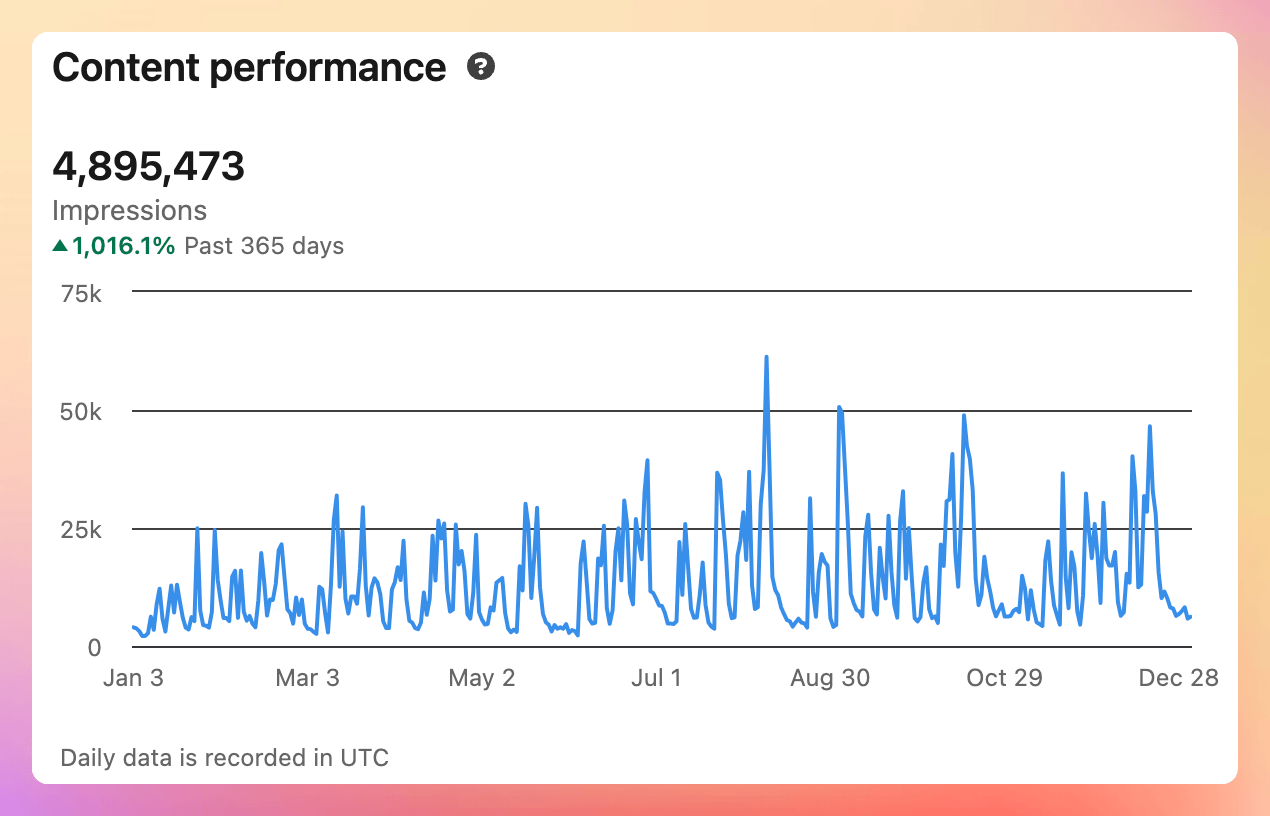Click the help question mark icon
The height and width of the screenshot is (816, 1270).
coord(481,67)
